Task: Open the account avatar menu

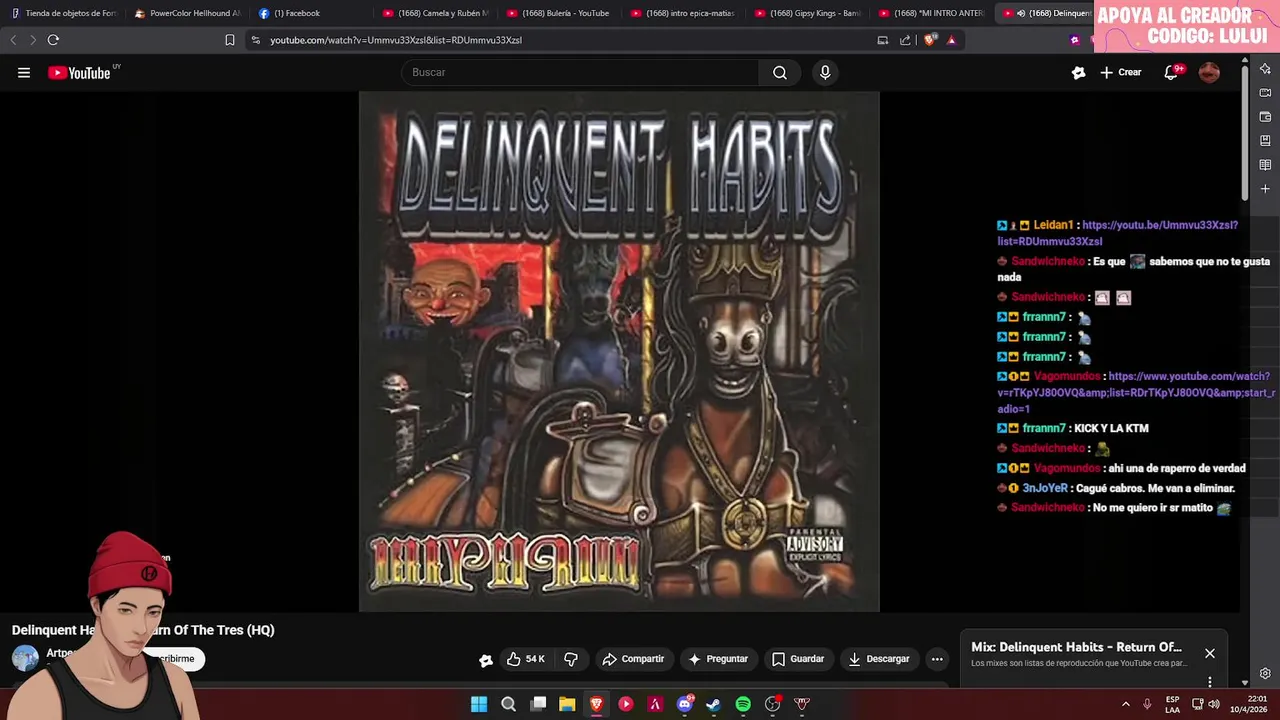Action: (x=1209, y=72)
